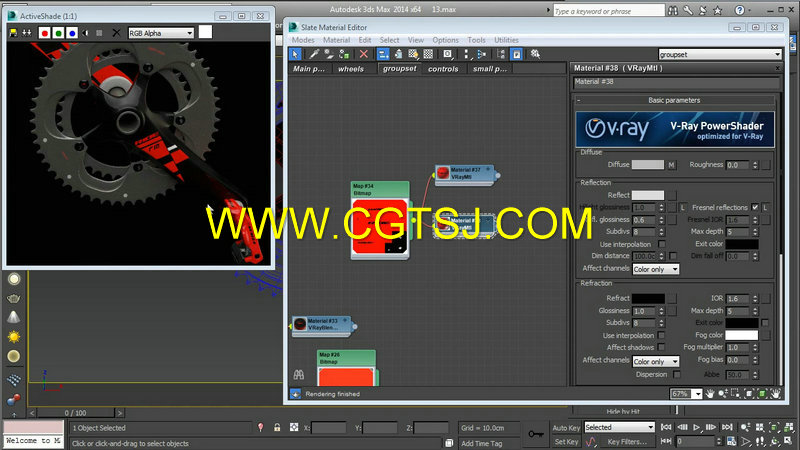Step Roughness value spinner arrows
The height and width of the screenshot is (450, 800).
[755, 165]
